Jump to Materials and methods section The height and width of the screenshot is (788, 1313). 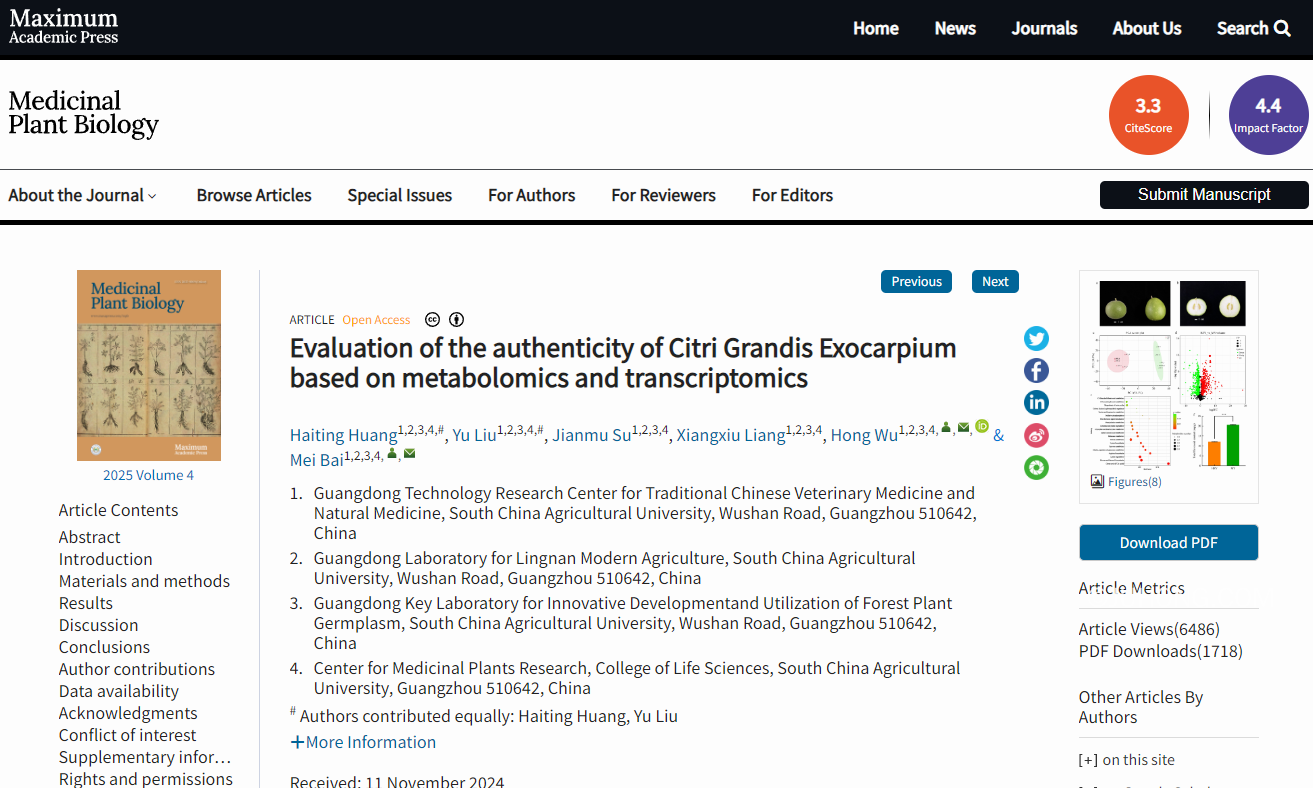pyautogui.click(x=144, y=581)
